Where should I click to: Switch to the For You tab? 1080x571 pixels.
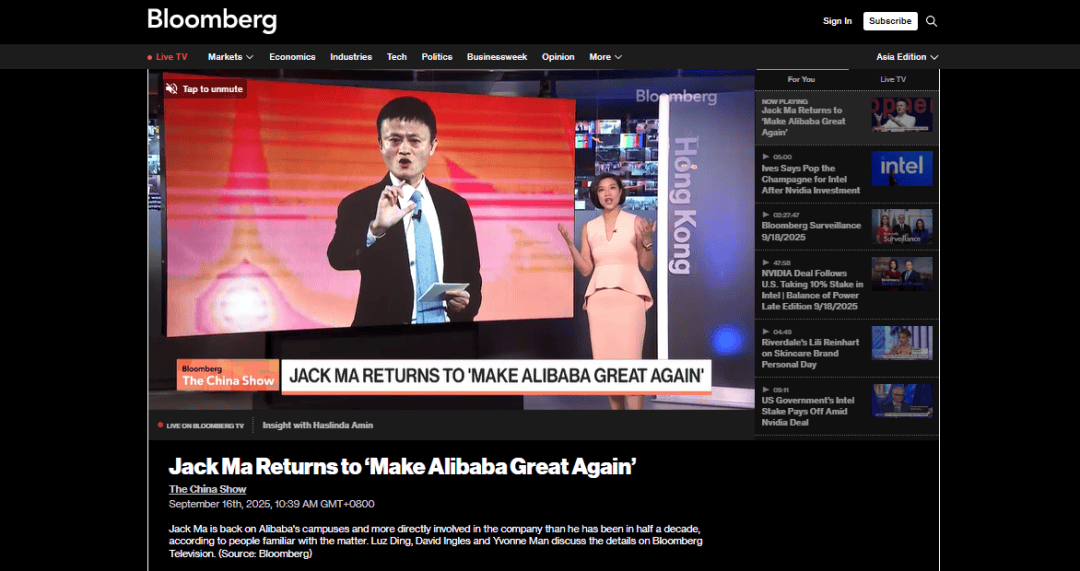click(801, 79)
